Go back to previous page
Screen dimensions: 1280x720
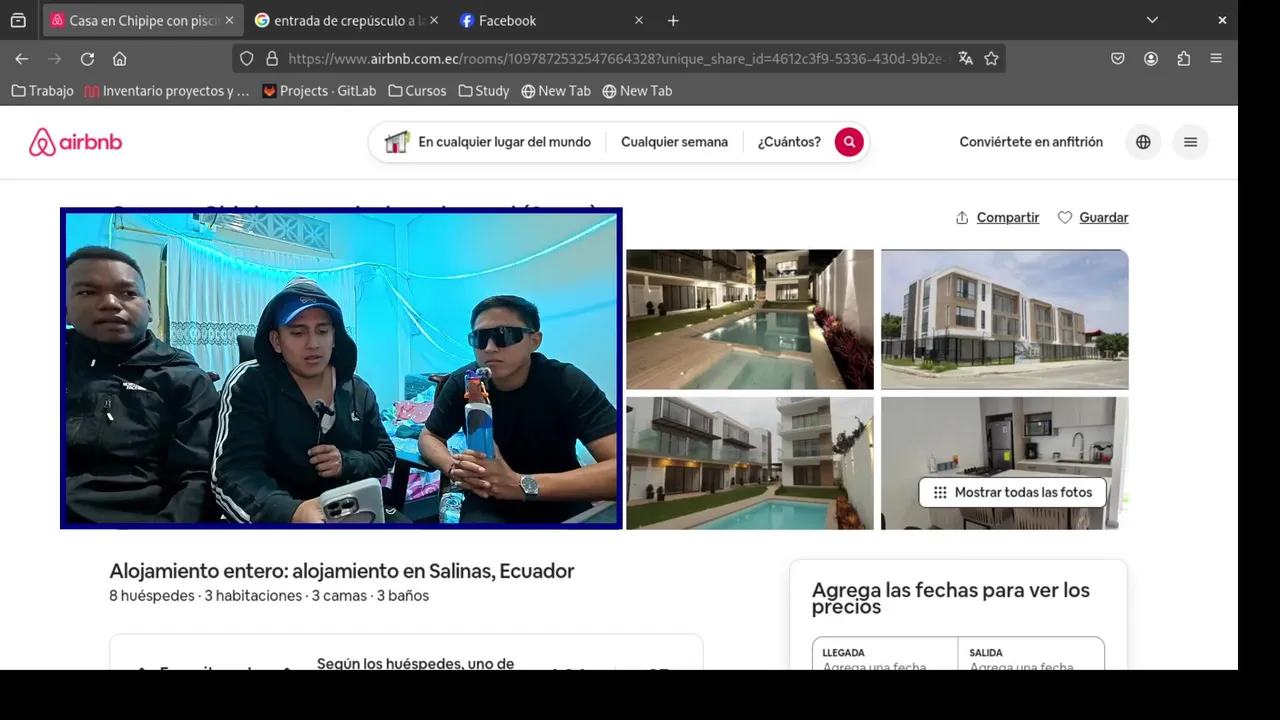coord(22,59)
